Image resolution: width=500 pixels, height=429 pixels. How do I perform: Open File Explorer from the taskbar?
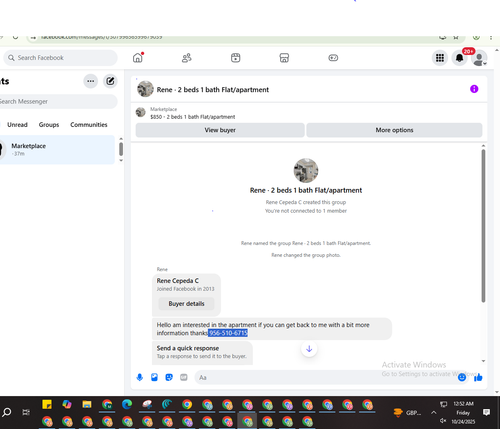87,404
